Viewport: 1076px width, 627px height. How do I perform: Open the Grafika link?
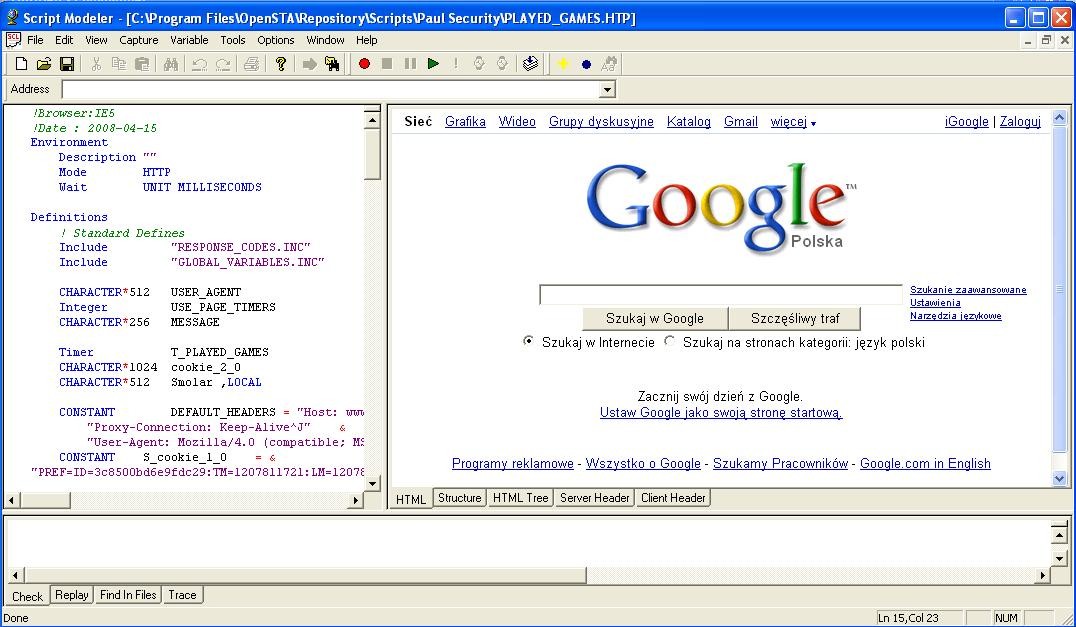465,121
